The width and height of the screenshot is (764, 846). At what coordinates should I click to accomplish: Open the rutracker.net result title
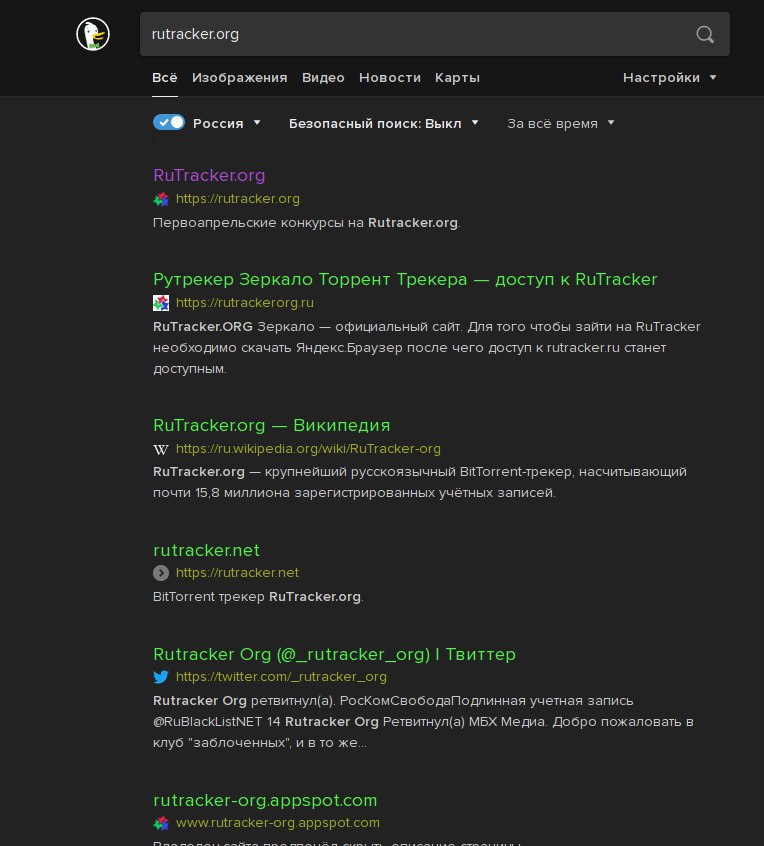point(206,550)
